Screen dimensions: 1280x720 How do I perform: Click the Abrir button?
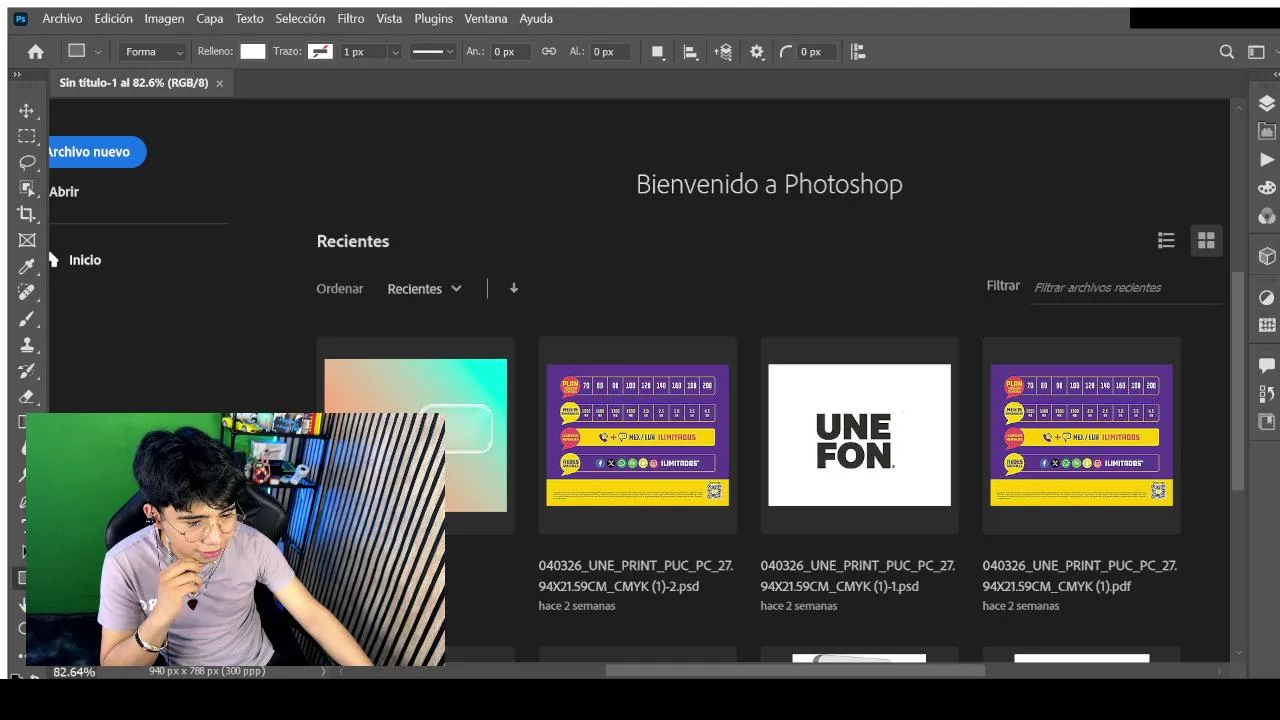(64, 192)
